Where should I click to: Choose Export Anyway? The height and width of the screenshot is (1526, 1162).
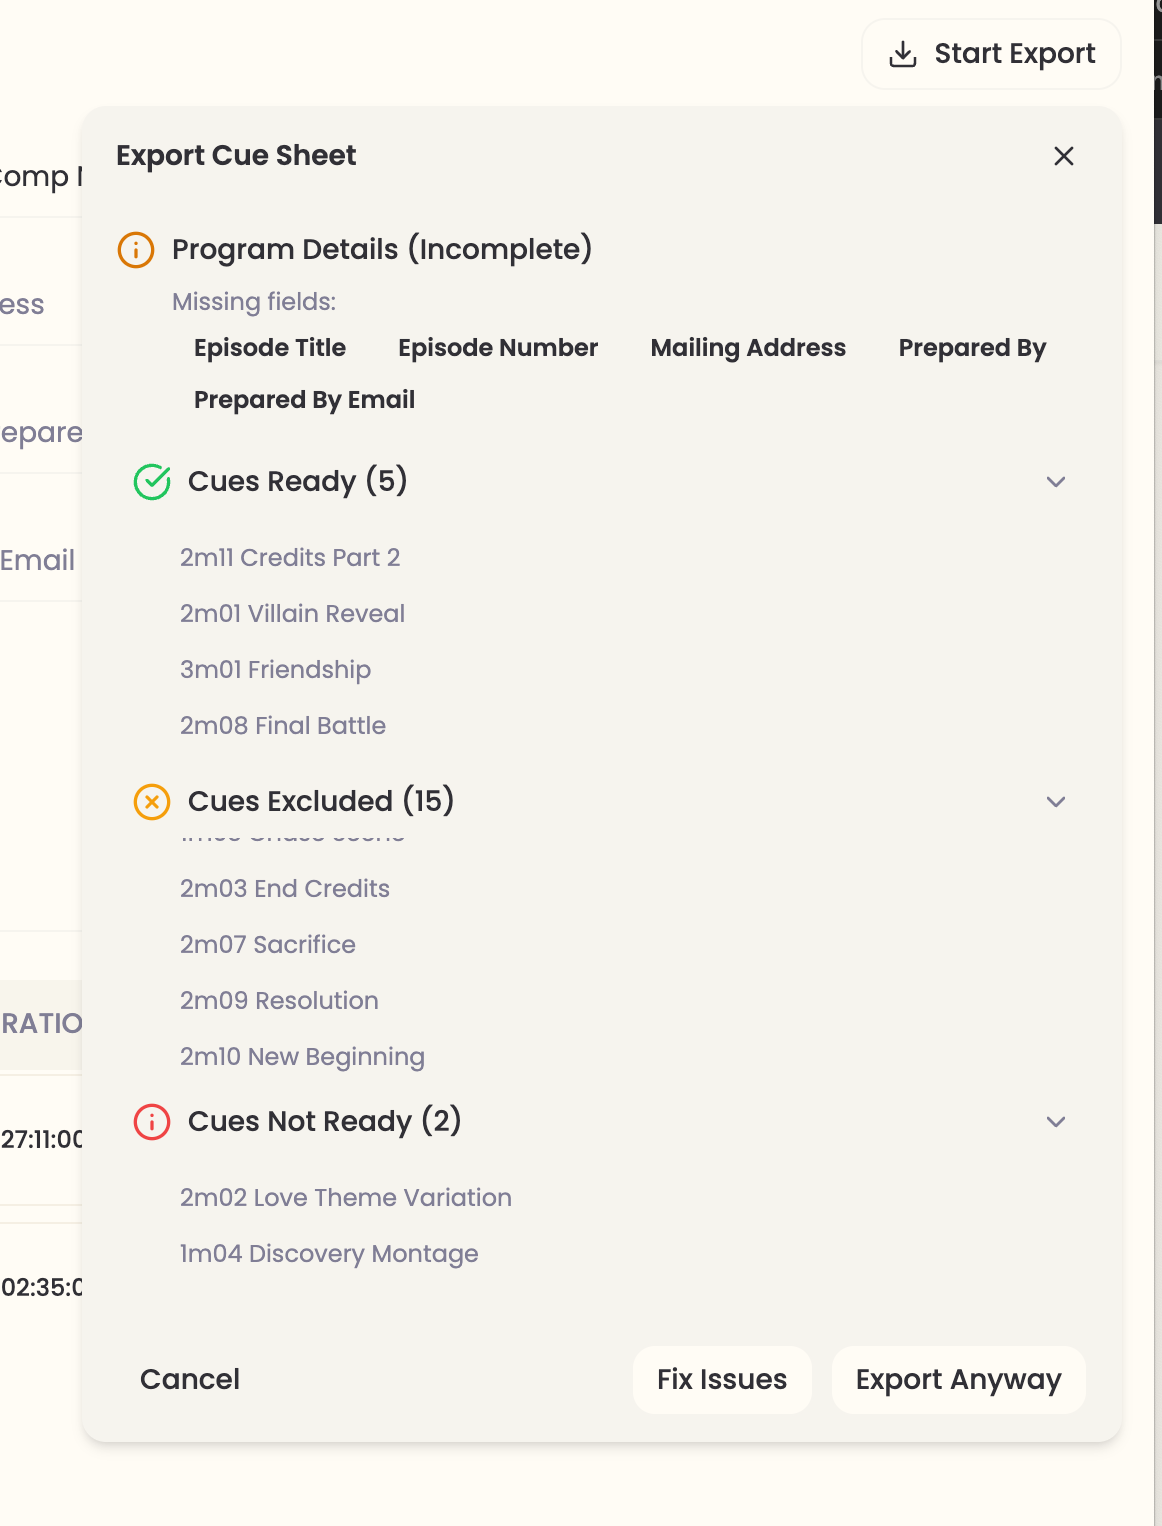click(x=958, y=1380)
